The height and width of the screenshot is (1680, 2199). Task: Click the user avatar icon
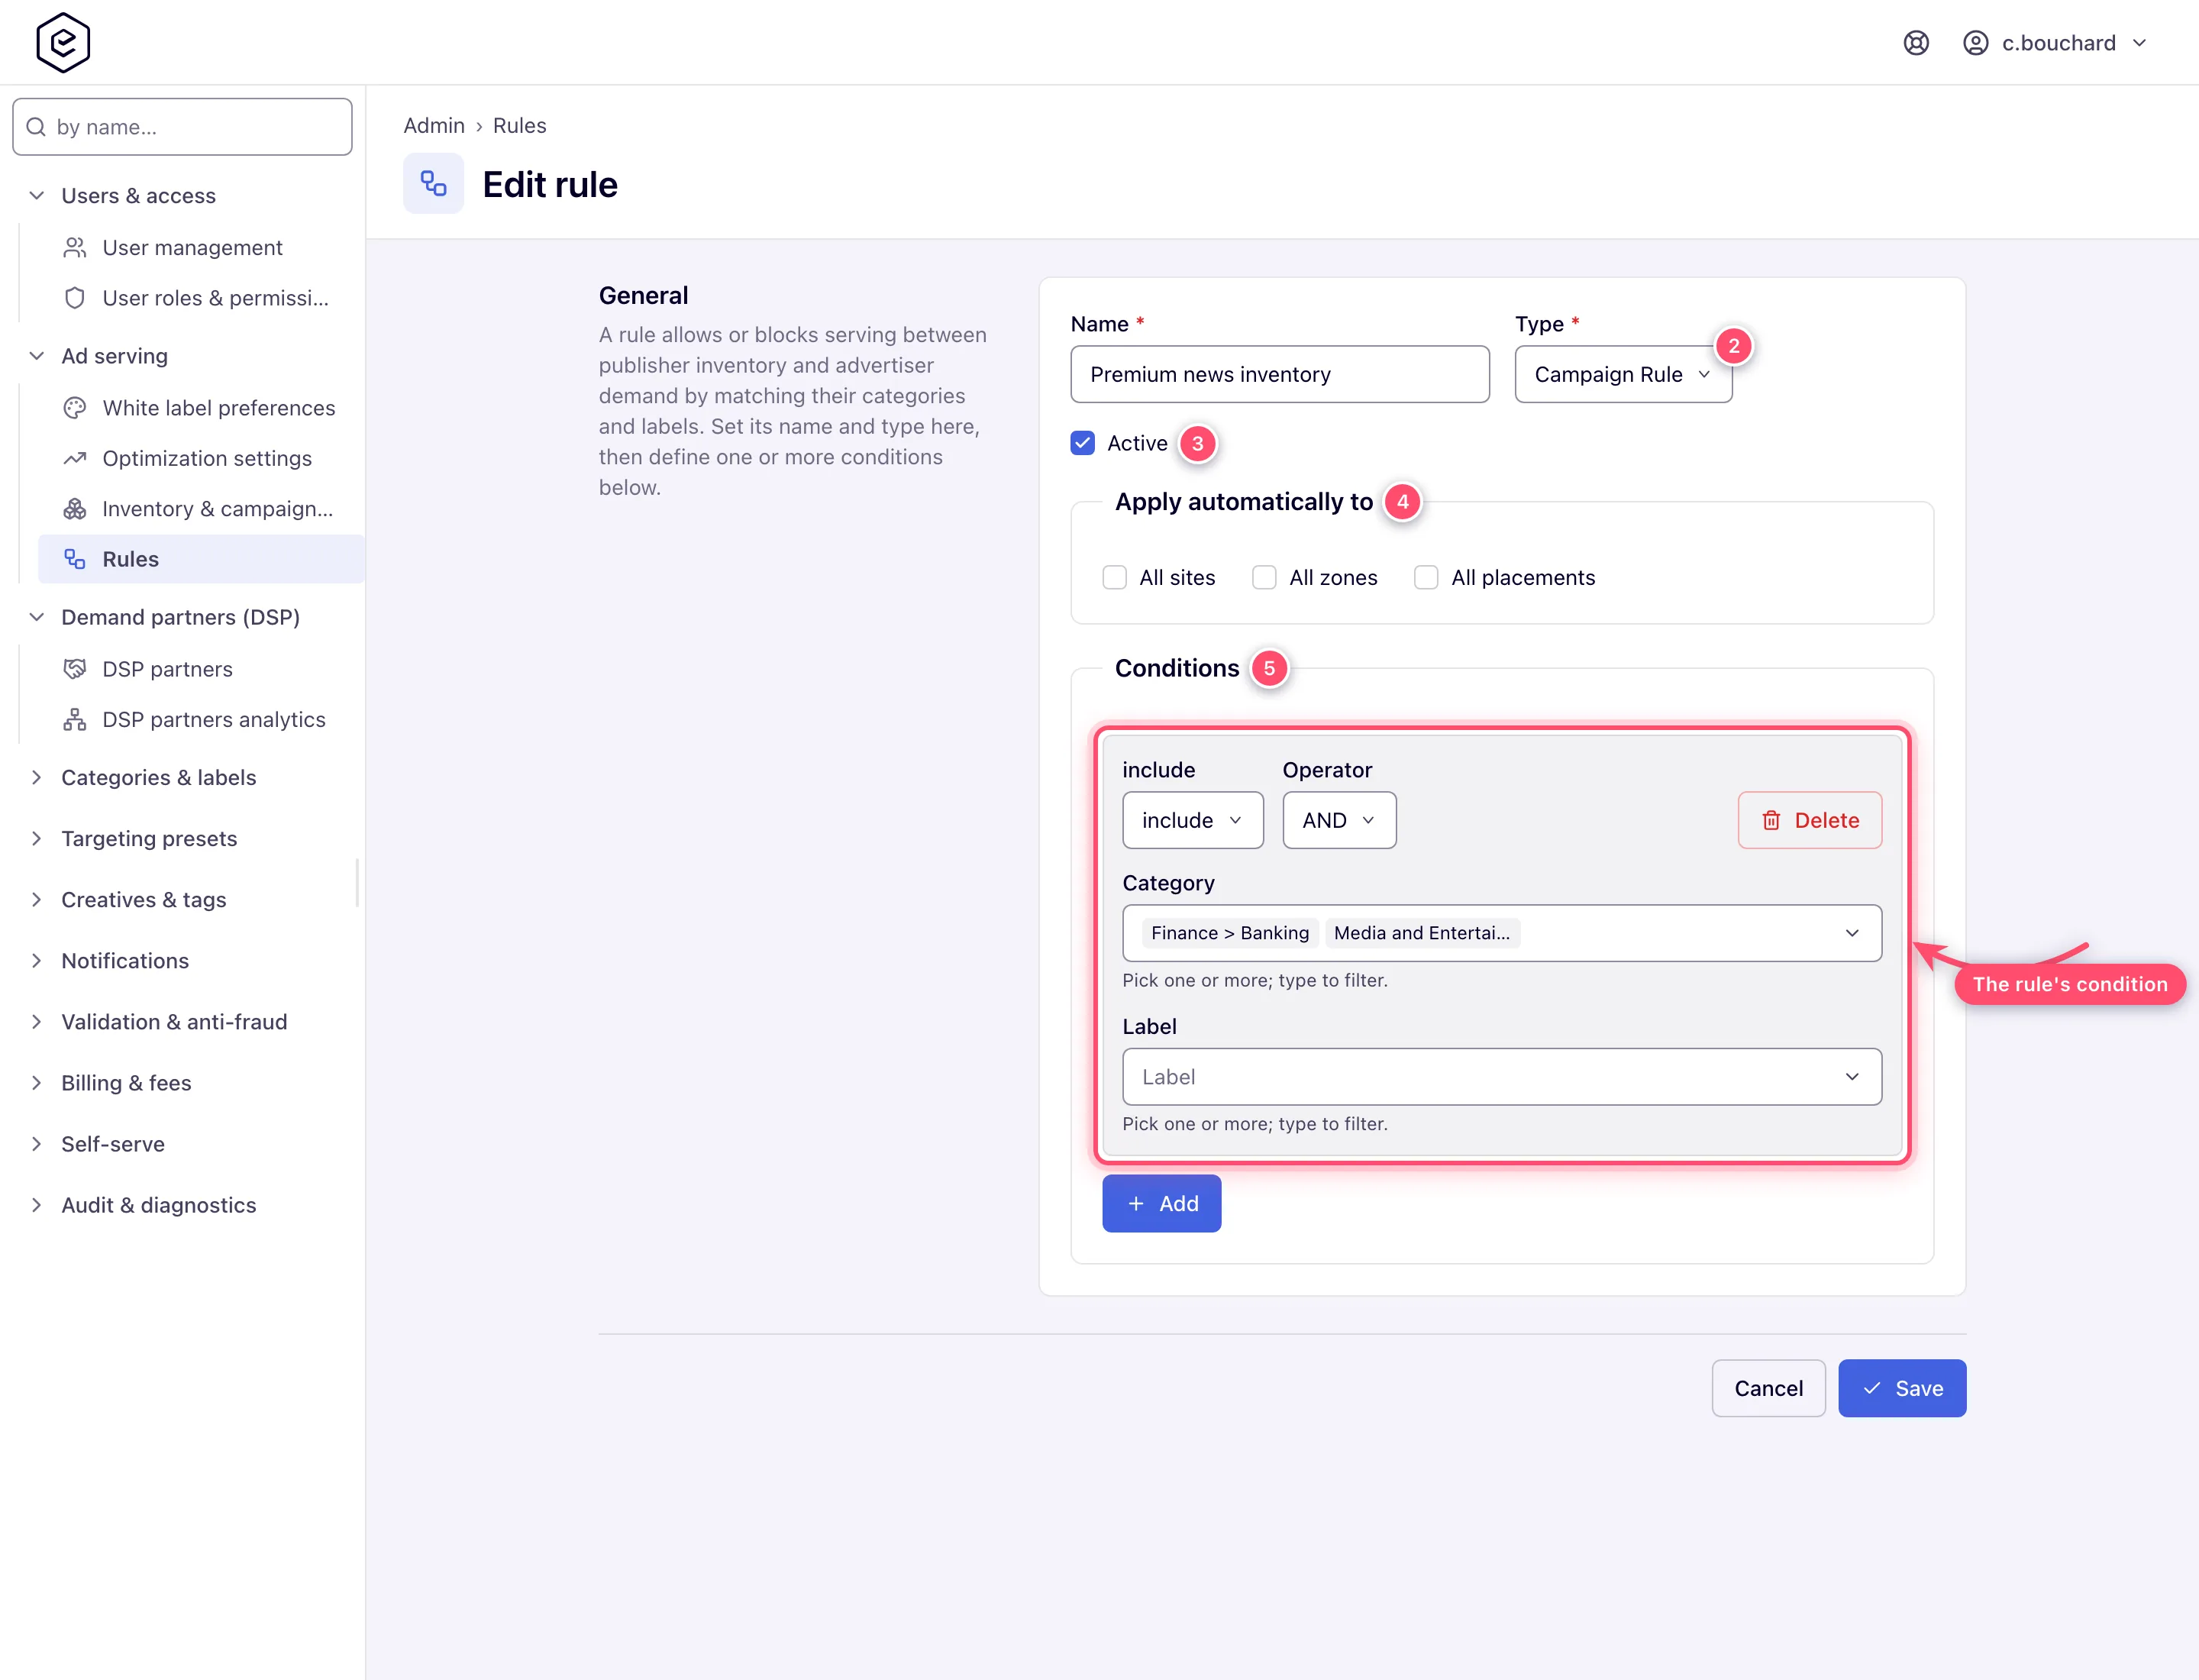coord(1975,43)
